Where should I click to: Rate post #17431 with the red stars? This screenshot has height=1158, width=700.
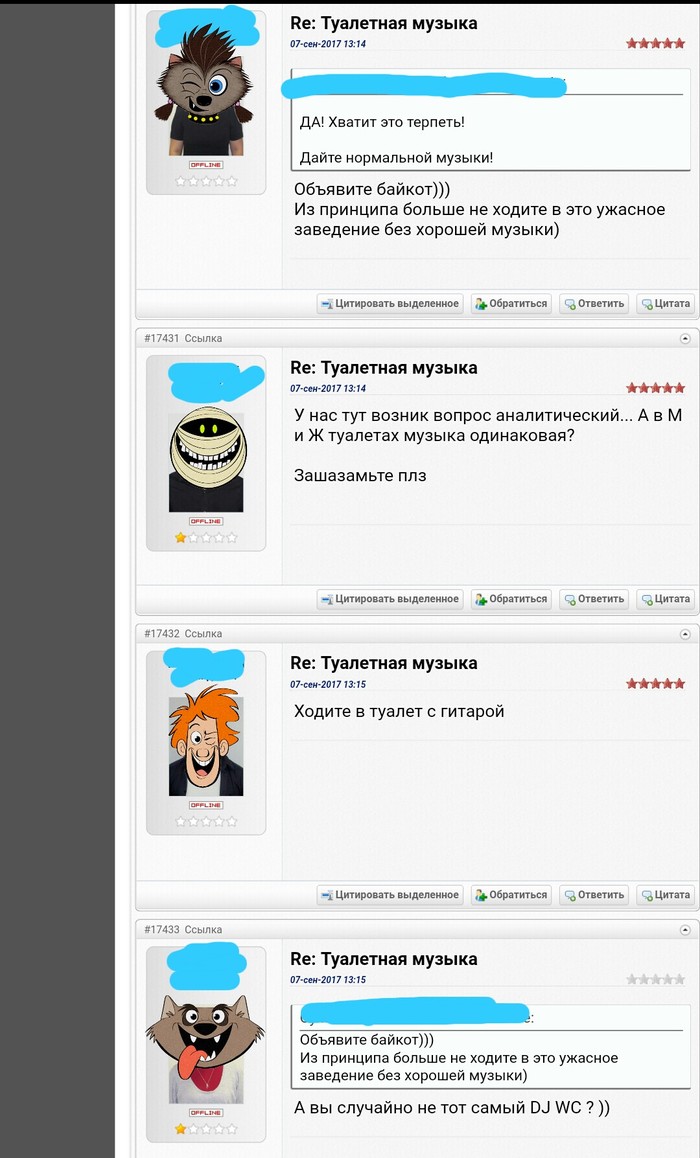[x=656, y=388]
